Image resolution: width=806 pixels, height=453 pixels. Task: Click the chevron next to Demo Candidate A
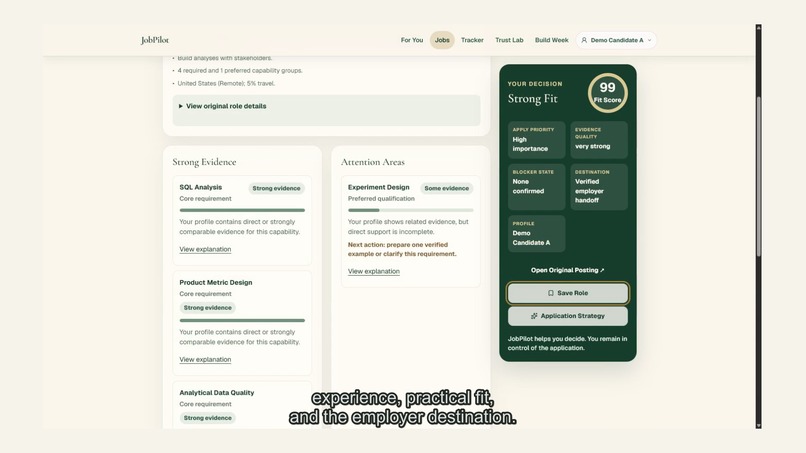tap(649, 40)
